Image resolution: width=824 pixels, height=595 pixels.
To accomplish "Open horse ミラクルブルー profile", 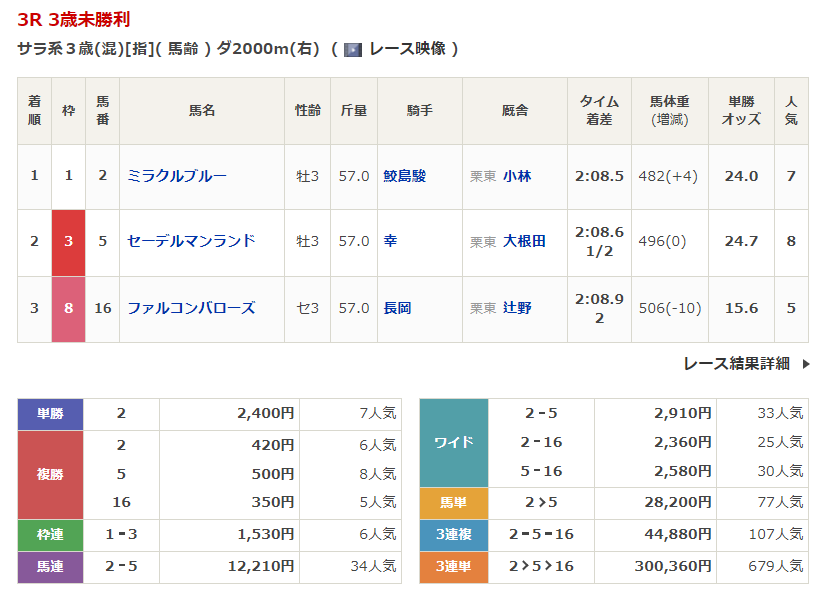I will tap(177, 176).
